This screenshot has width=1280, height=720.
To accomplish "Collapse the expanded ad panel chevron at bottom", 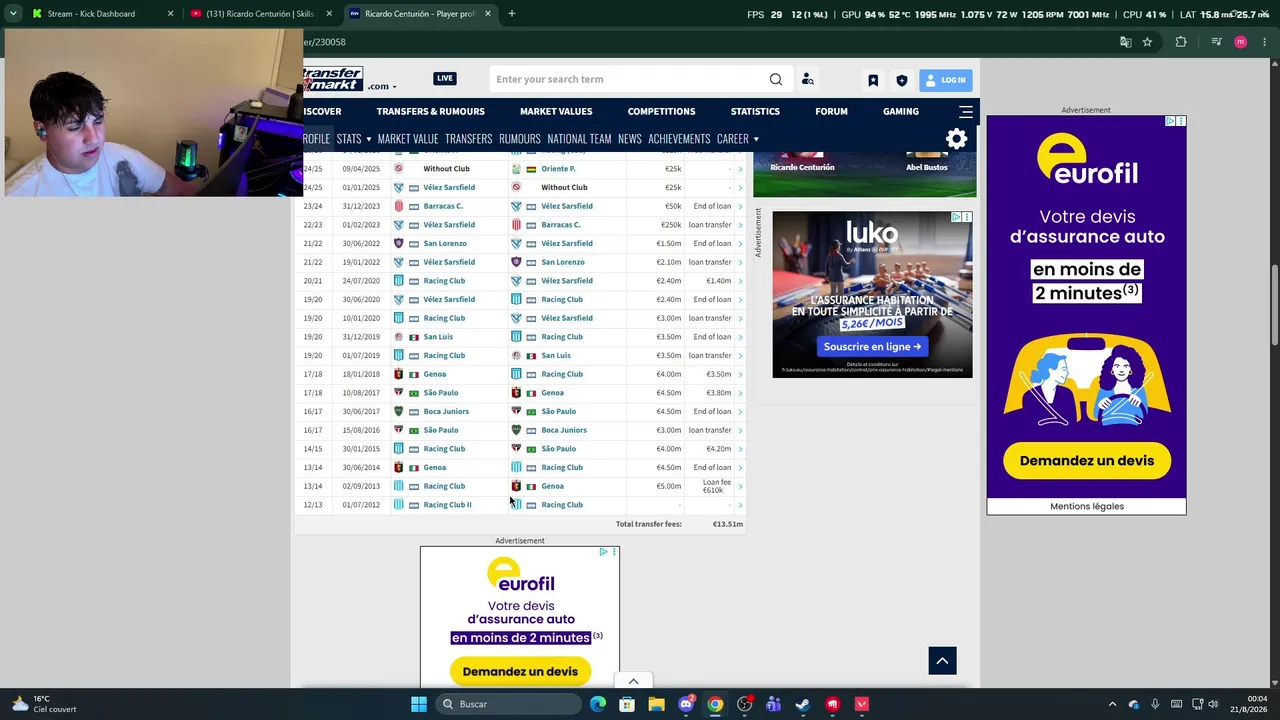I will tap(633, 681).
